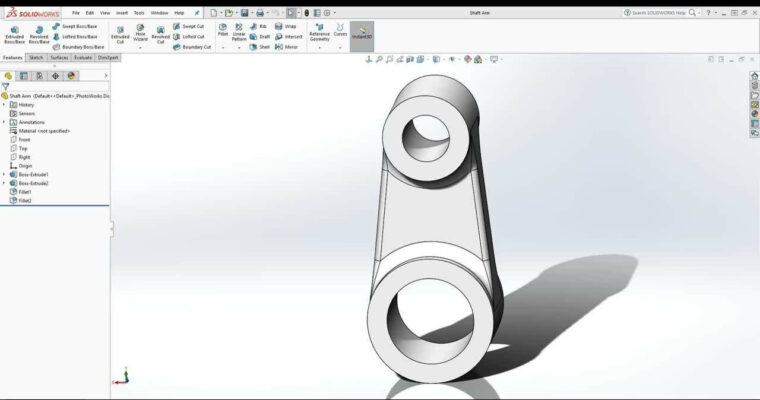The image size is (760, 400).
Task: Choose Lofted Boss/Base command
Action: 75,36
